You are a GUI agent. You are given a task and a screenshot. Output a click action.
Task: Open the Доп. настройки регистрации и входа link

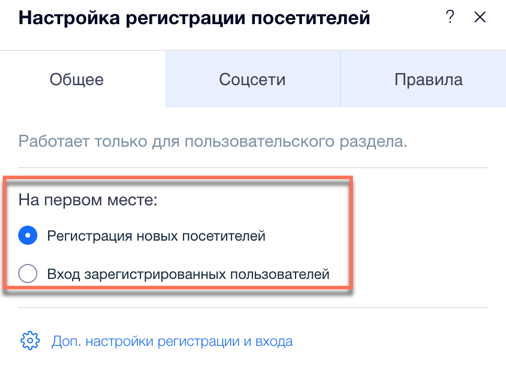(x=172, y=341)
